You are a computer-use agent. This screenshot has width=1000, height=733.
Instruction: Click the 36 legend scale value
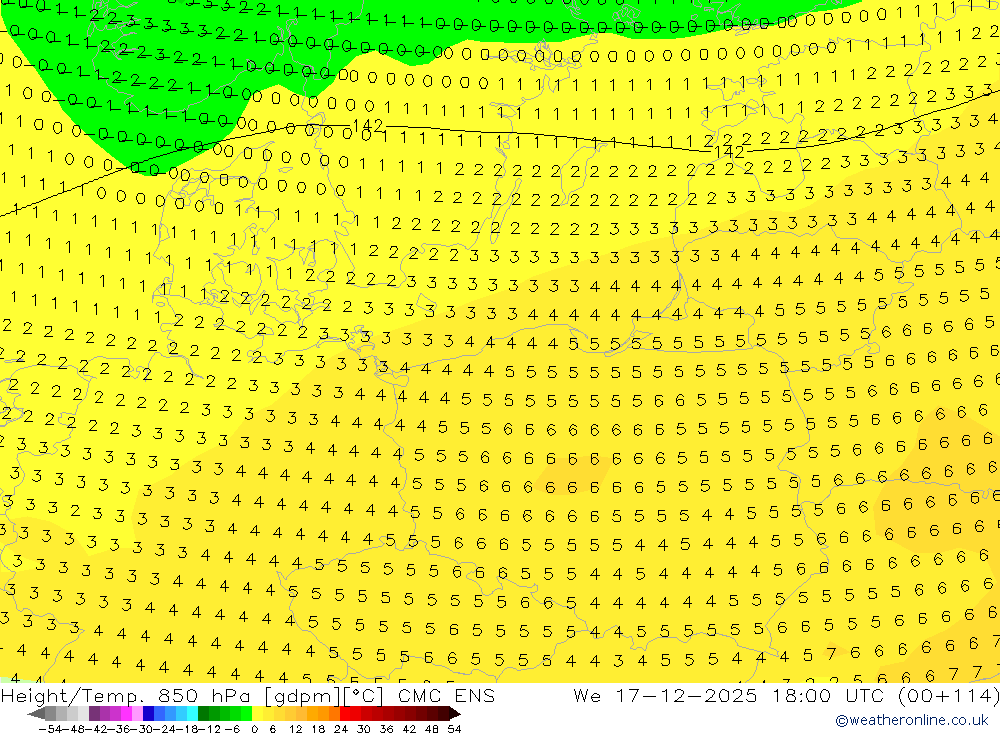pyautogui.click(x=386, y=729)
